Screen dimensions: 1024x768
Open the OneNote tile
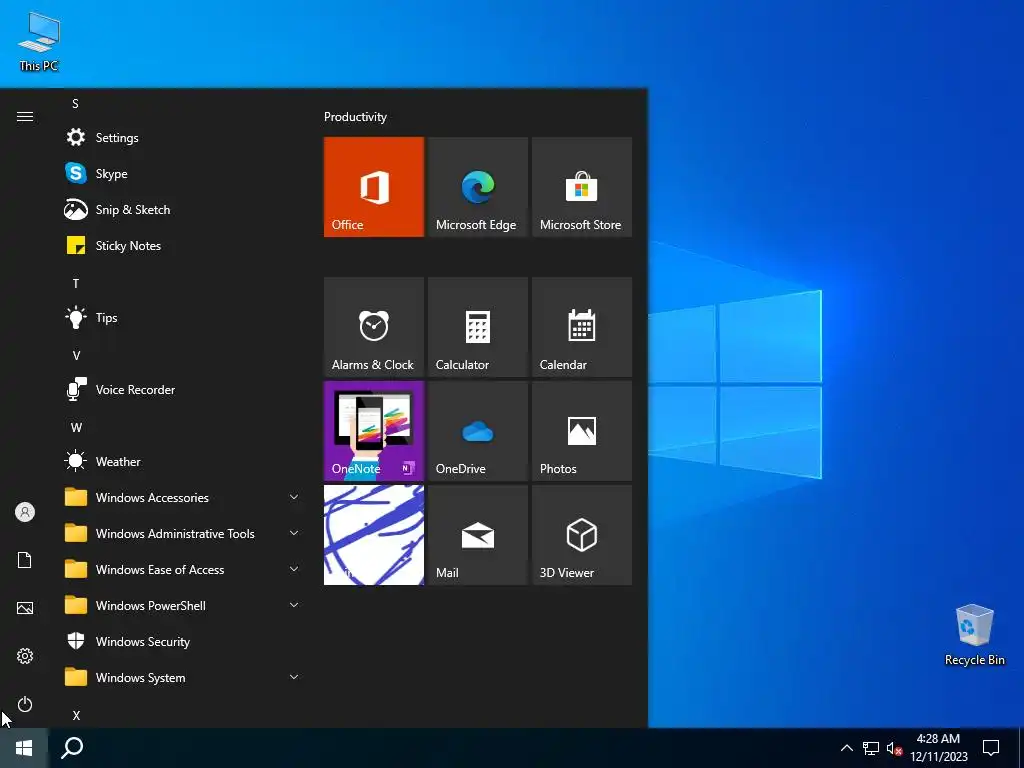(374, 431)
